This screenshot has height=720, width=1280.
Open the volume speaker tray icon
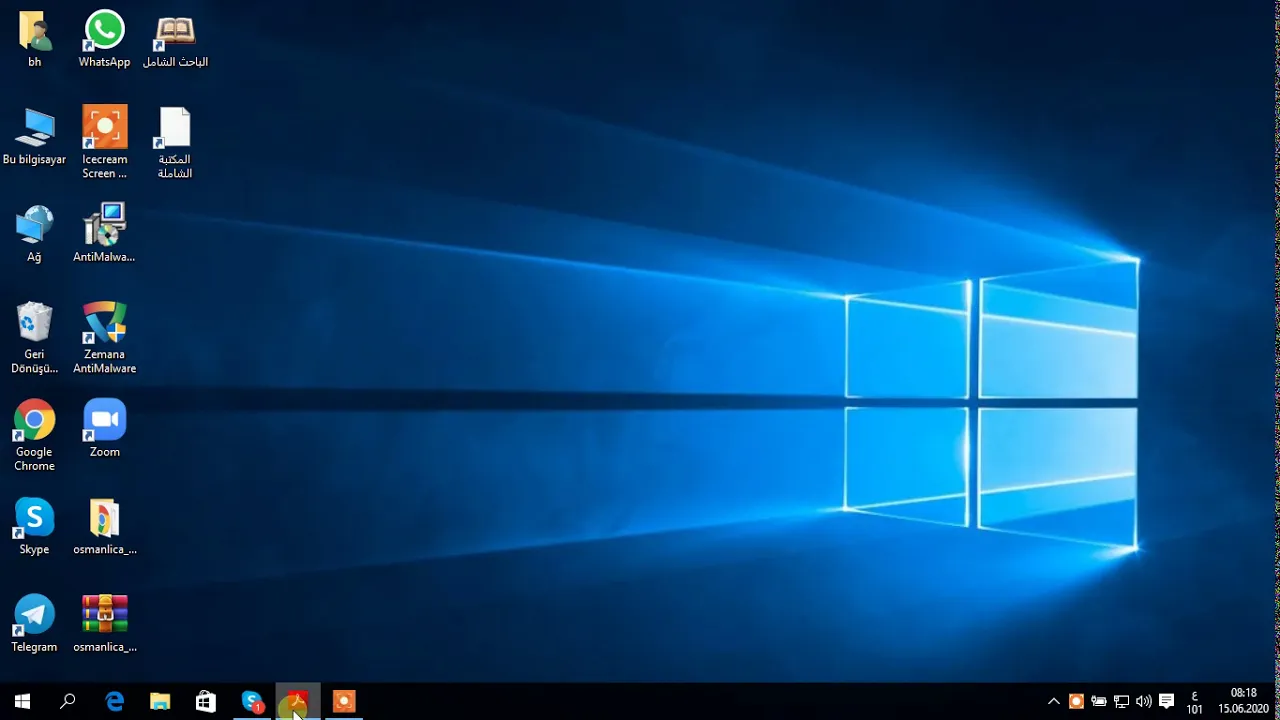[1144, 701]
